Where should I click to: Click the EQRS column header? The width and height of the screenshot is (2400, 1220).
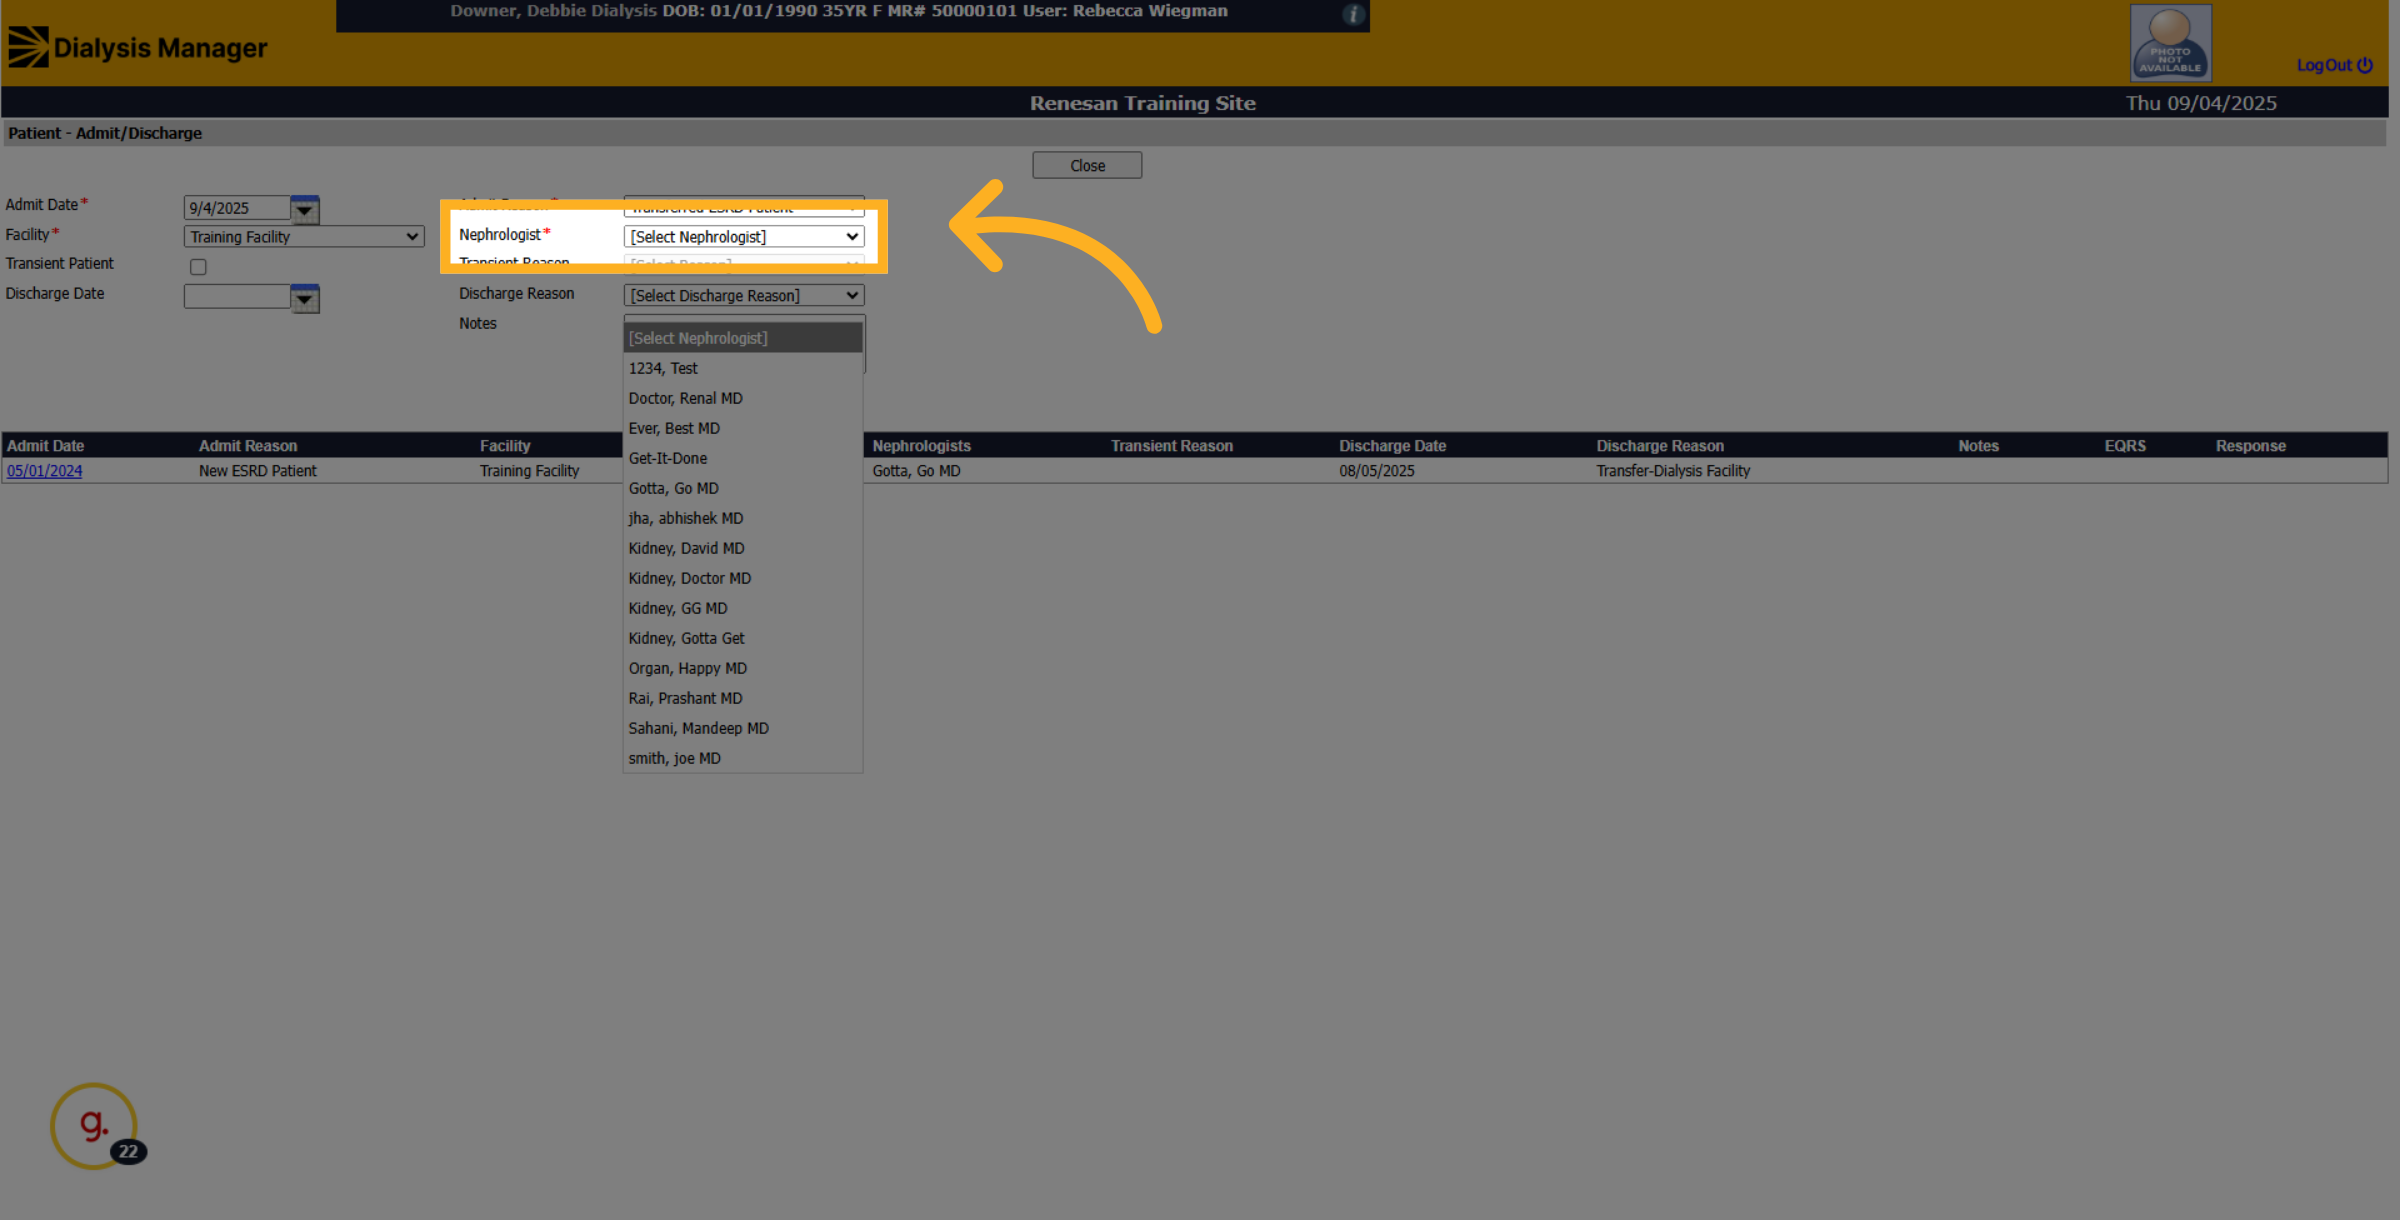coord(2125,446)
